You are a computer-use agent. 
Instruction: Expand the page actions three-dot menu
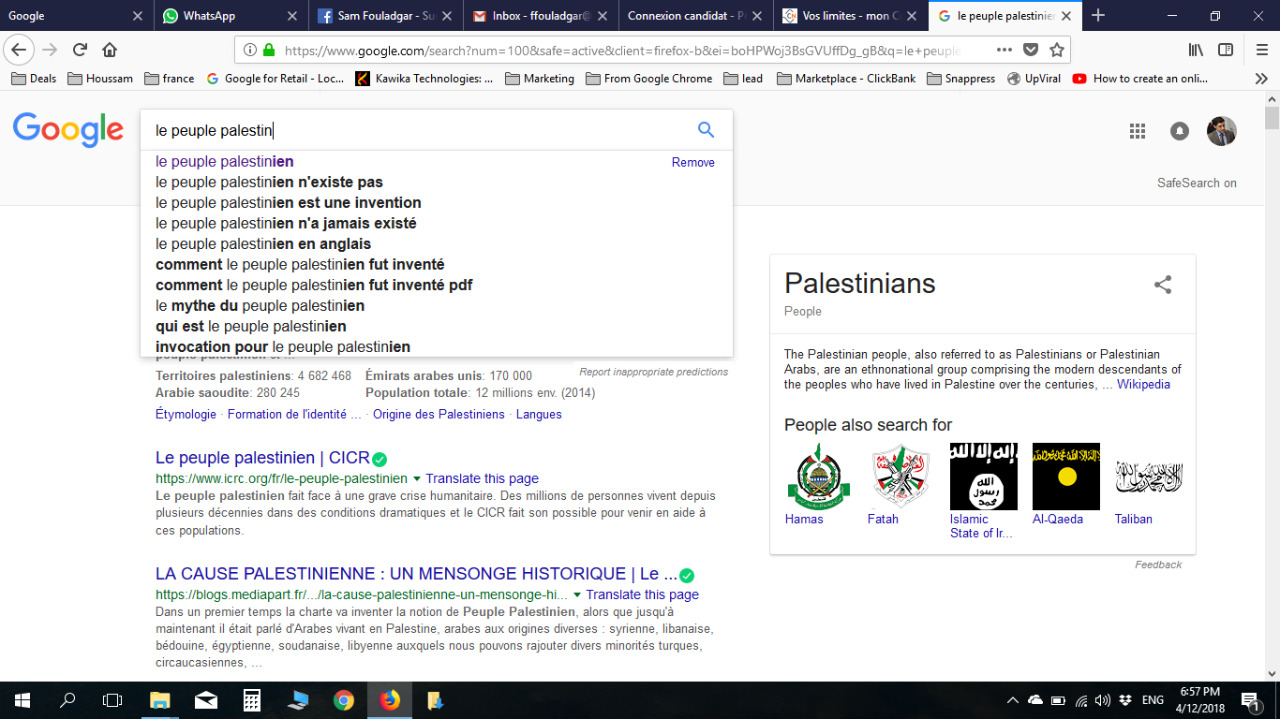1004,50
